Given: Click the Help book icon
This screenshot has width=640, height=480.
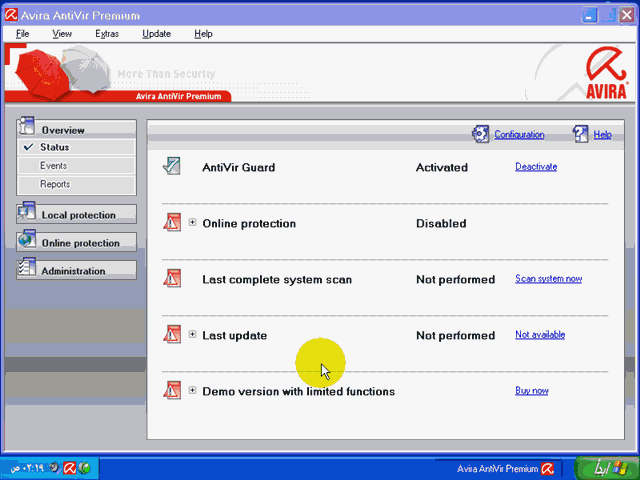Looking at the screenshot, I should pyautogui.click(x=581, y=134).
